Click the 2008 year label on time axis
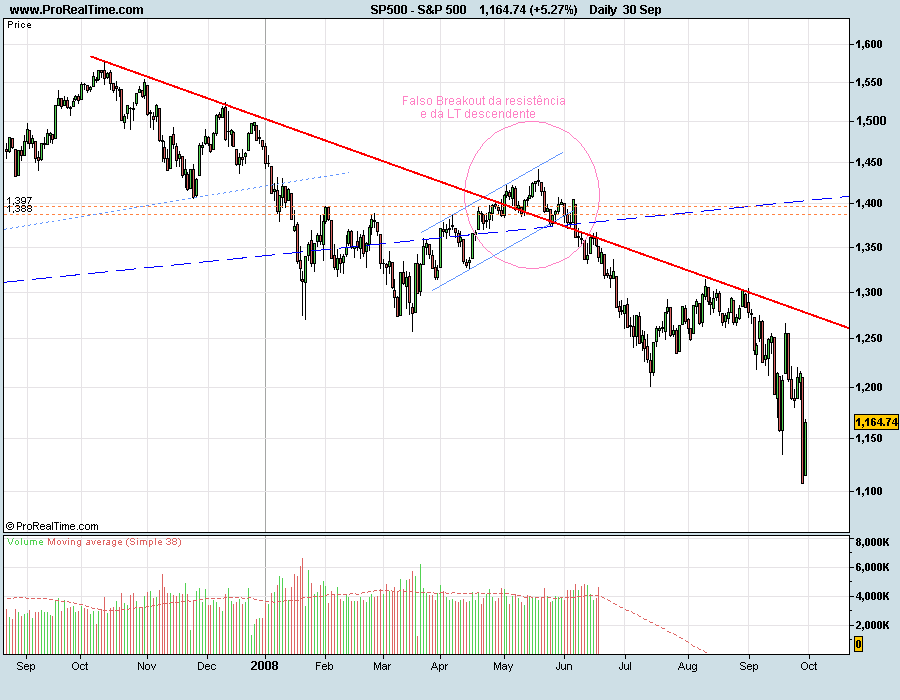 pyautogui.click(x=265, y=666)
